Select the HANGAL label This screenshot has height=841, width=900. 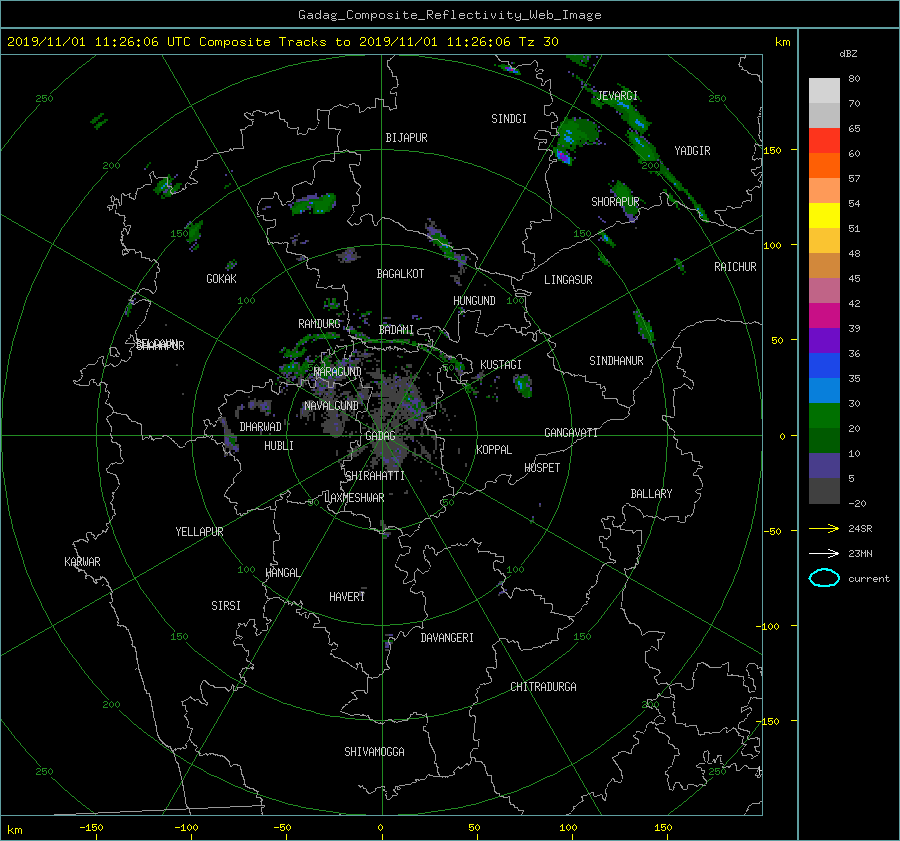[282, 573]
